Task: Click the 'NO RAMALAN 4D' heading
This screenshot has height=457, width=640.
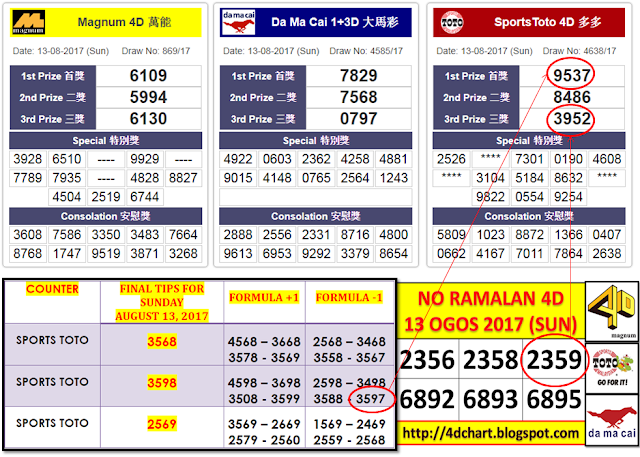Action: [x=491, y=299]
